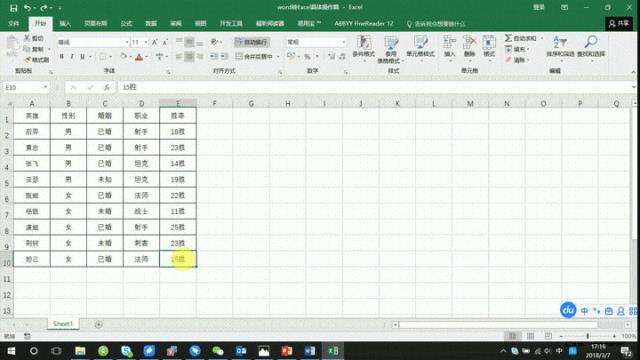
Task: Click the Increase Decimal icon
Action: (x=331, y=56)
